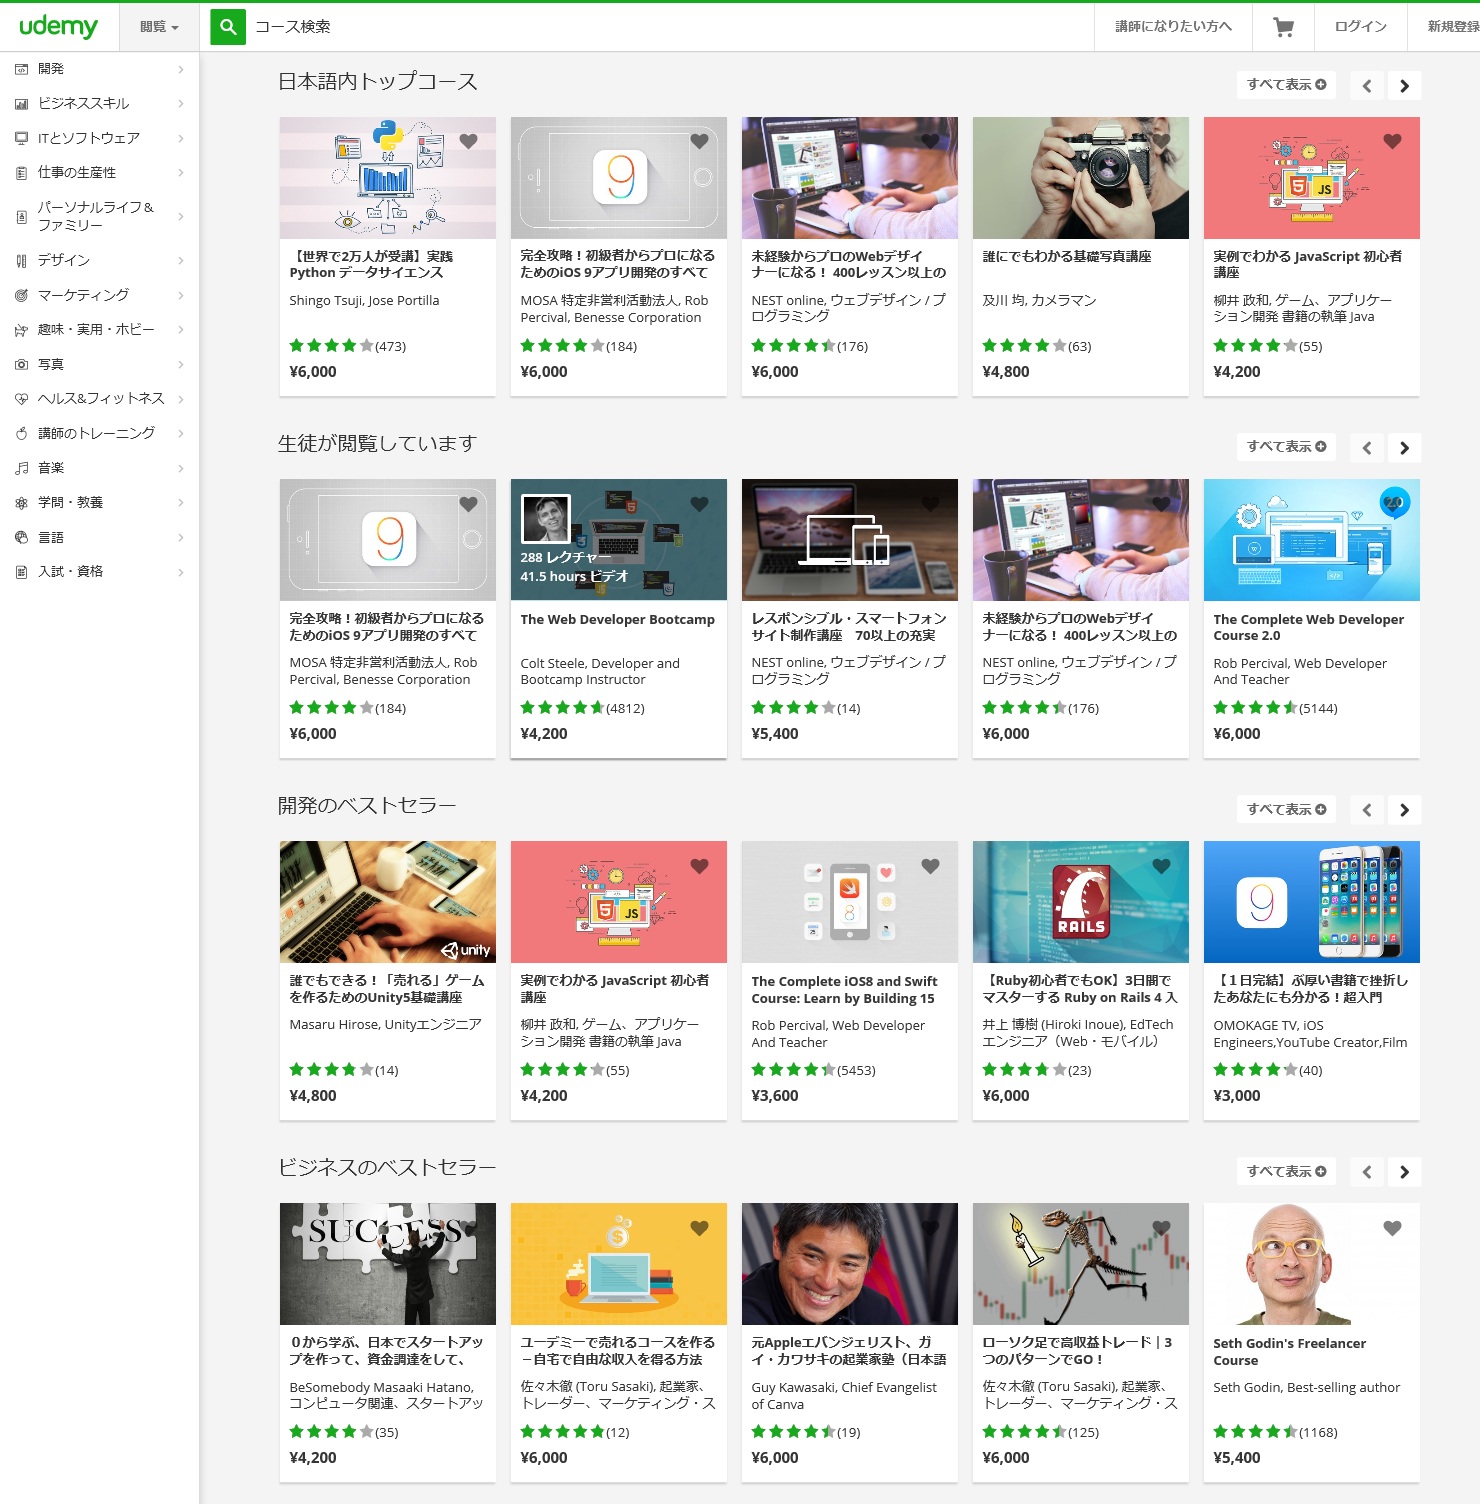Viewport: 1480px width, 1504px height.
Task: Wishlist The Web Developer Bootcamp heart
Action: (x=699, y=504)
